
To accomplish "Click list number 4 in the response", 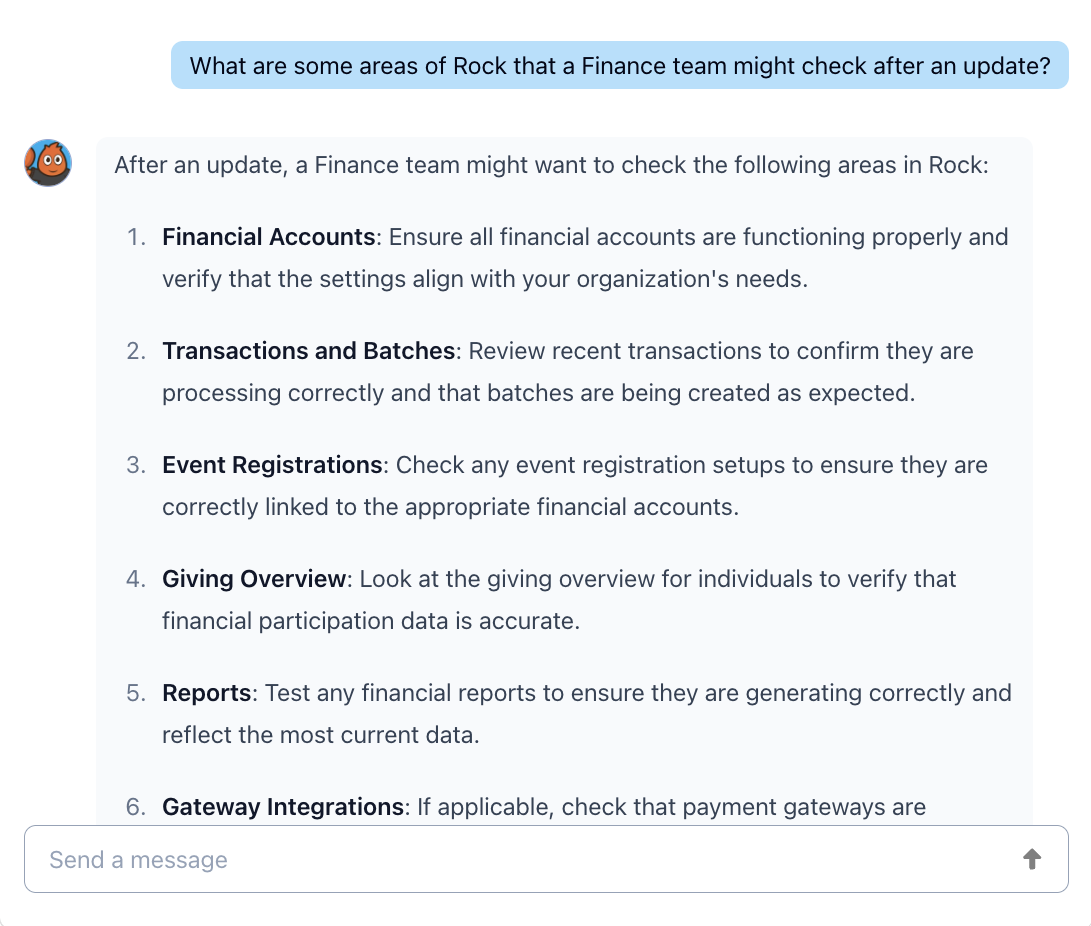I will (136, 579).
